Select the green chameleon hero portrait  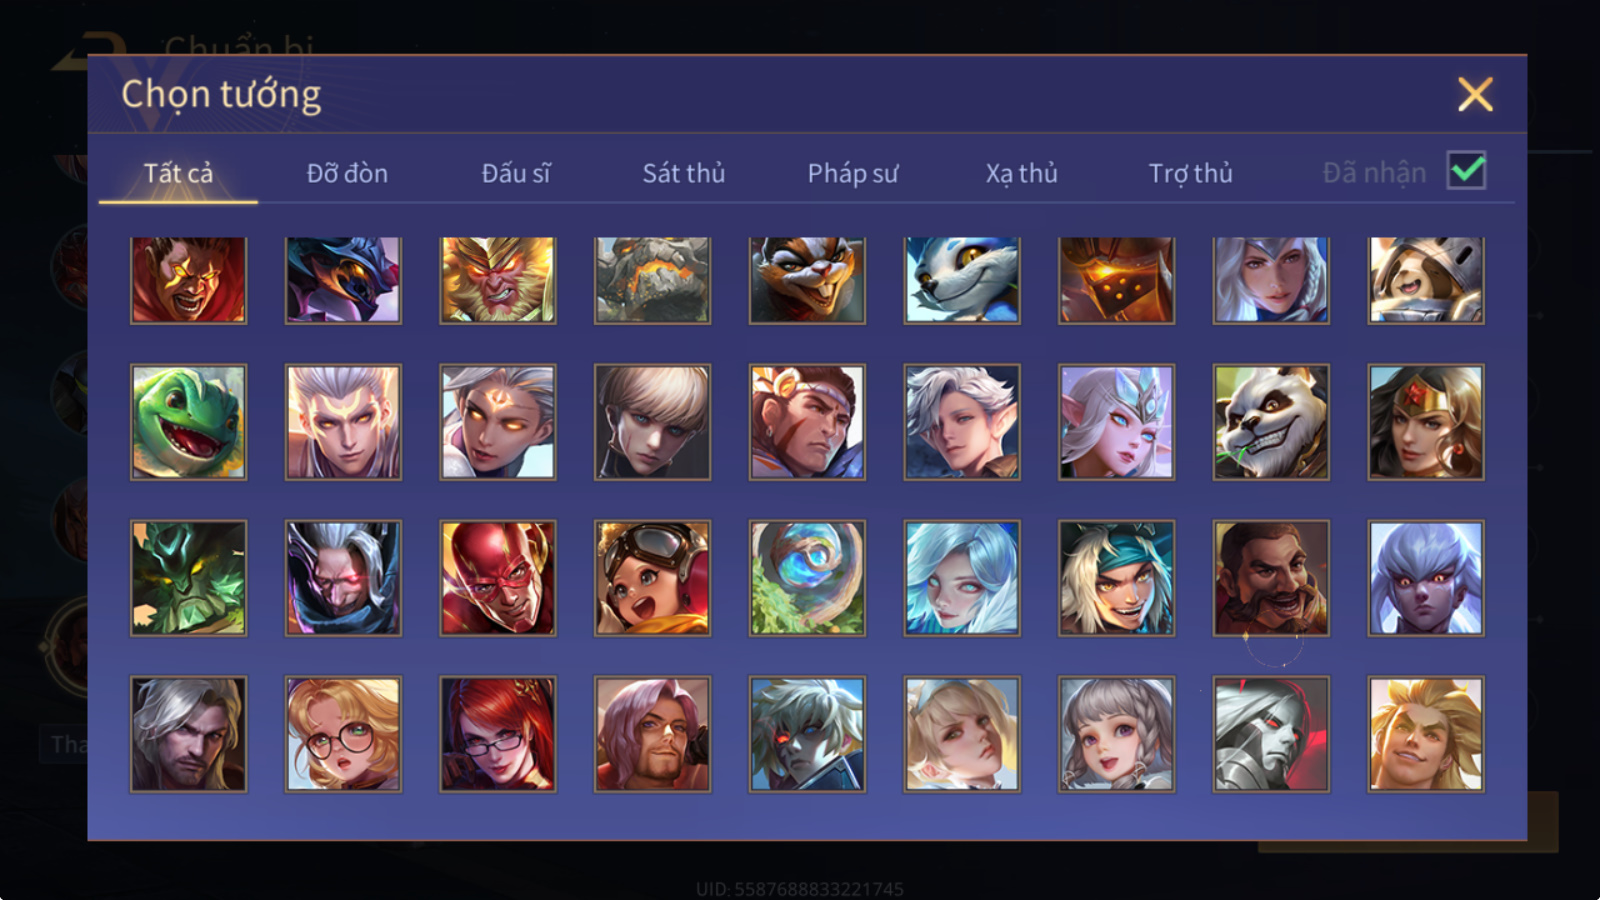(x=188, y=422)
